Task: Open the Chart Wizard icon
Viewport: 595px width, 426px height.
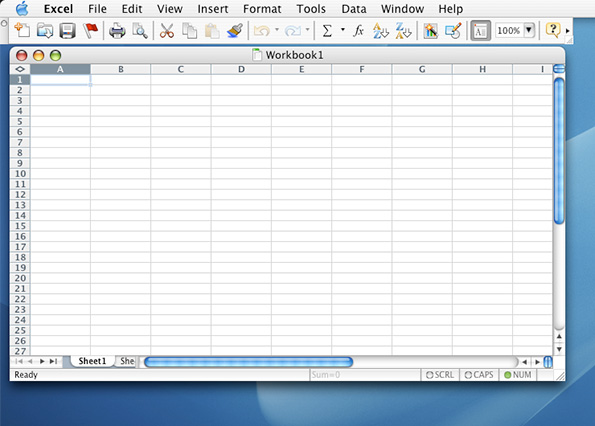Action: (431, 31)
